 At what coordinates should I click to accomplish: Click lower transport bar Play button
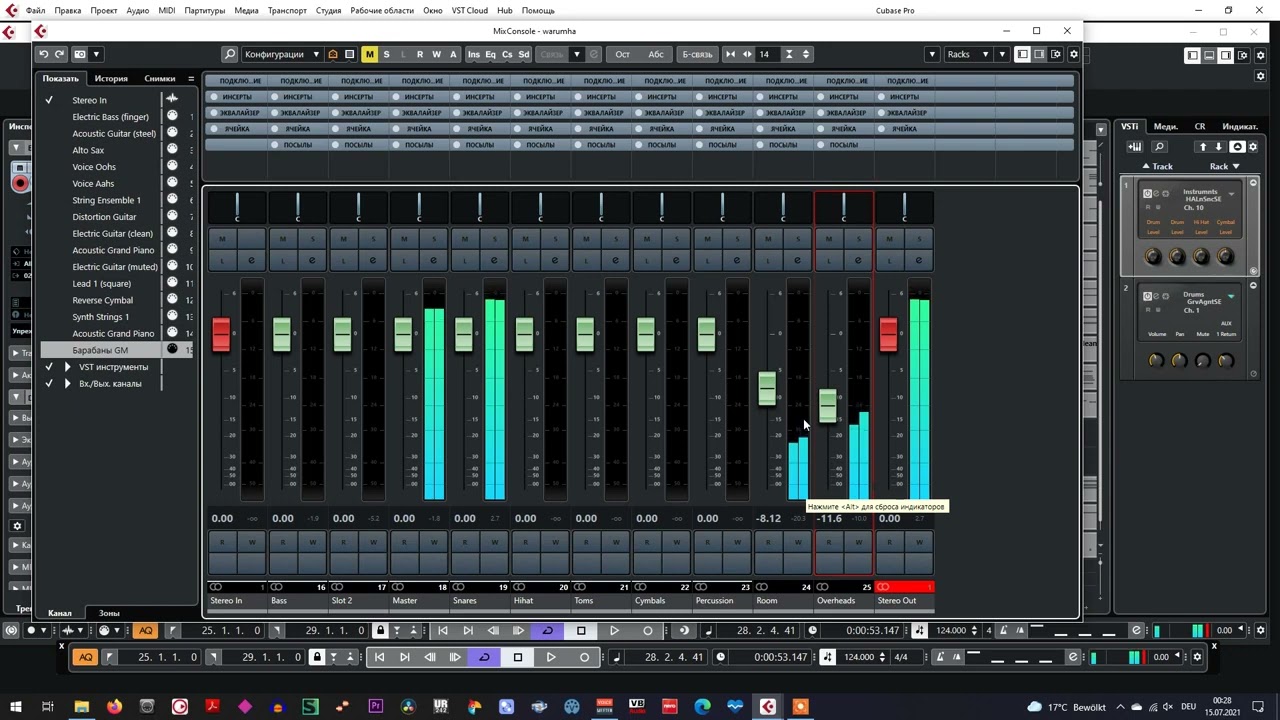pos(550,657)
